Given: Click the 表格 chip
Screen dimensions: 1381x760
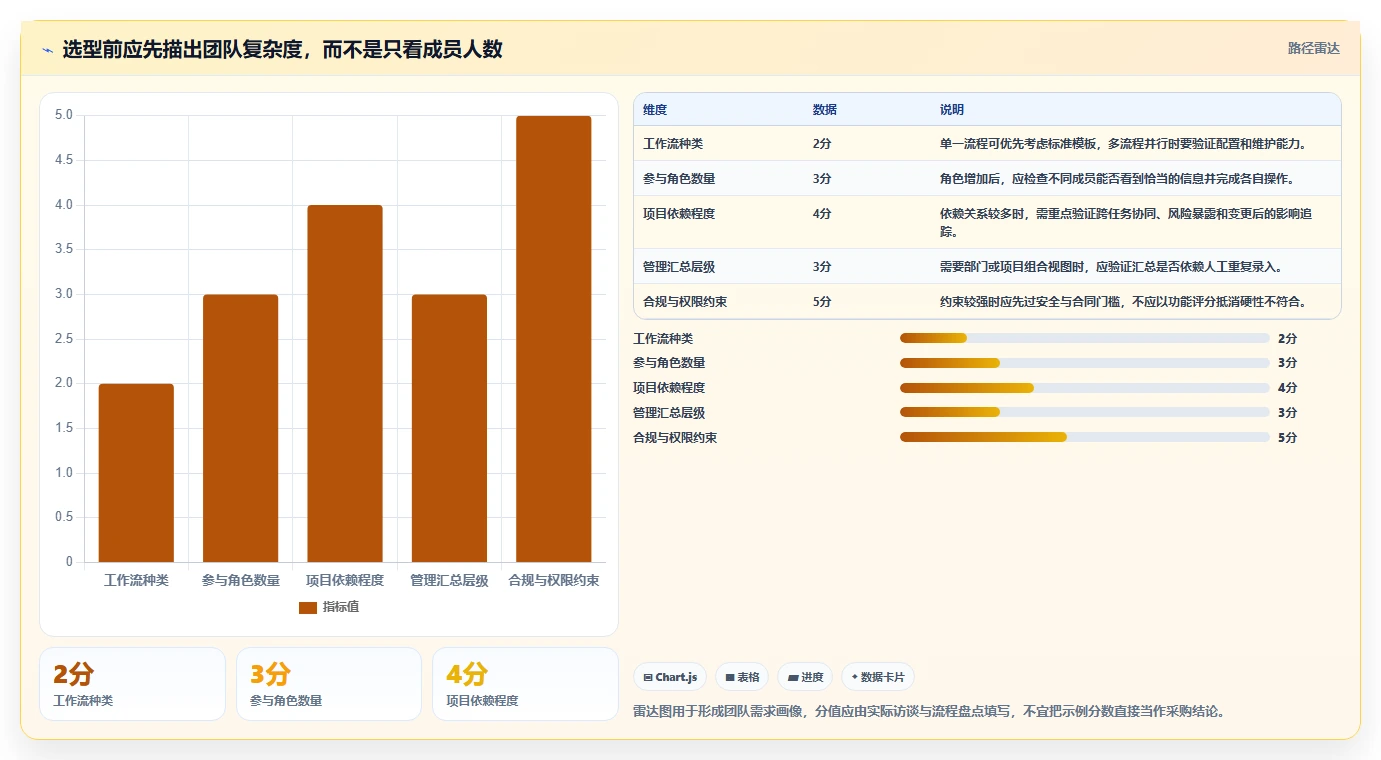Looking at the screenshot, I should [x=742, y=677].
